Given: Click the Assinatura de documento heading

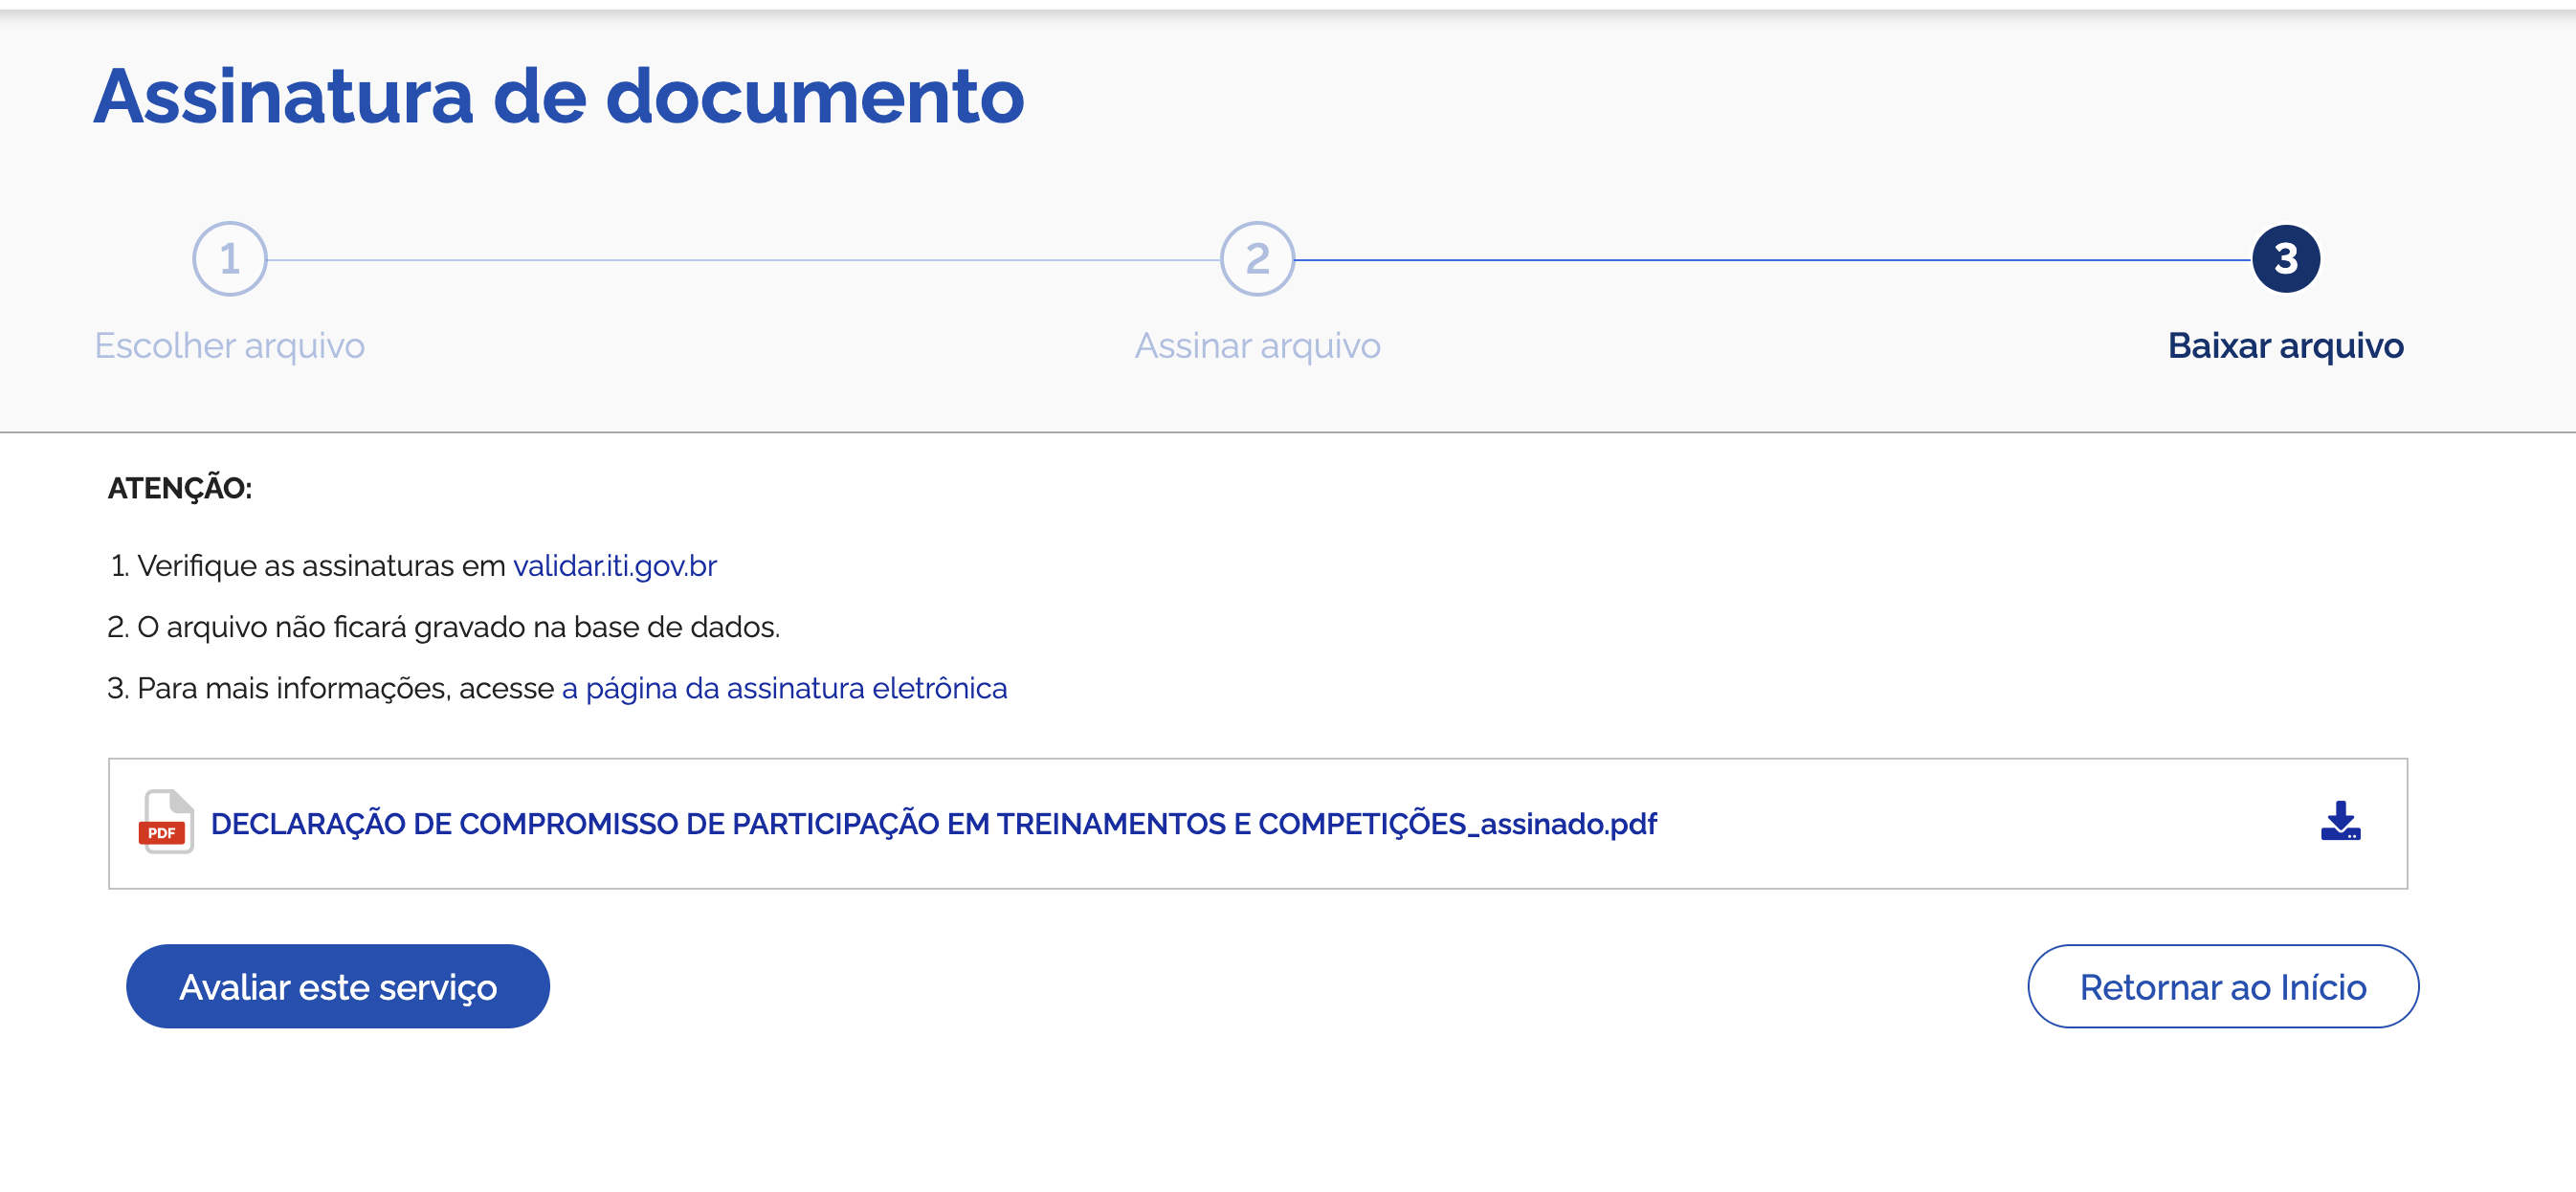Looking at the screenshot, I should click(x=559, y=96).
